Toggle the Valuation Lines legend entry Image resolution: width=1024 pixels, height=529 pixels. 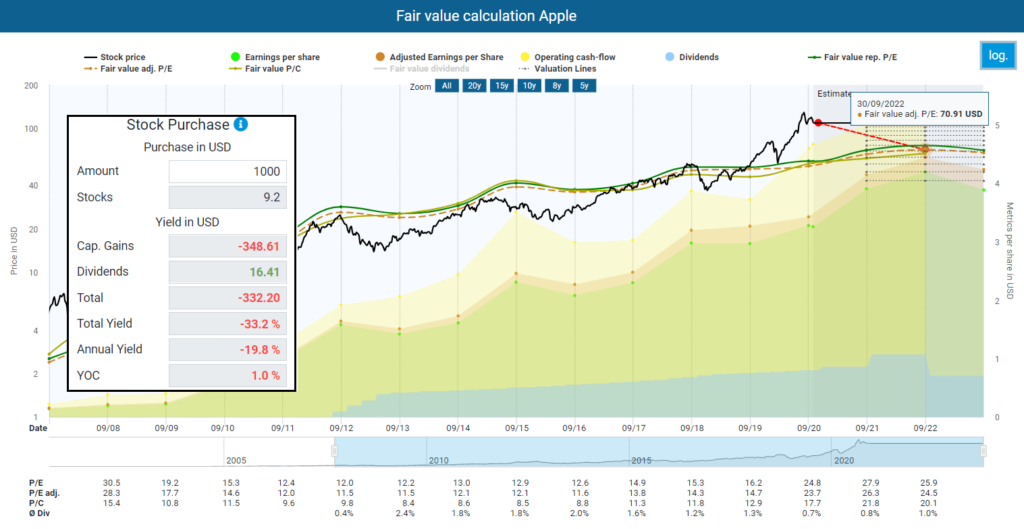click(x=557, y=68)
